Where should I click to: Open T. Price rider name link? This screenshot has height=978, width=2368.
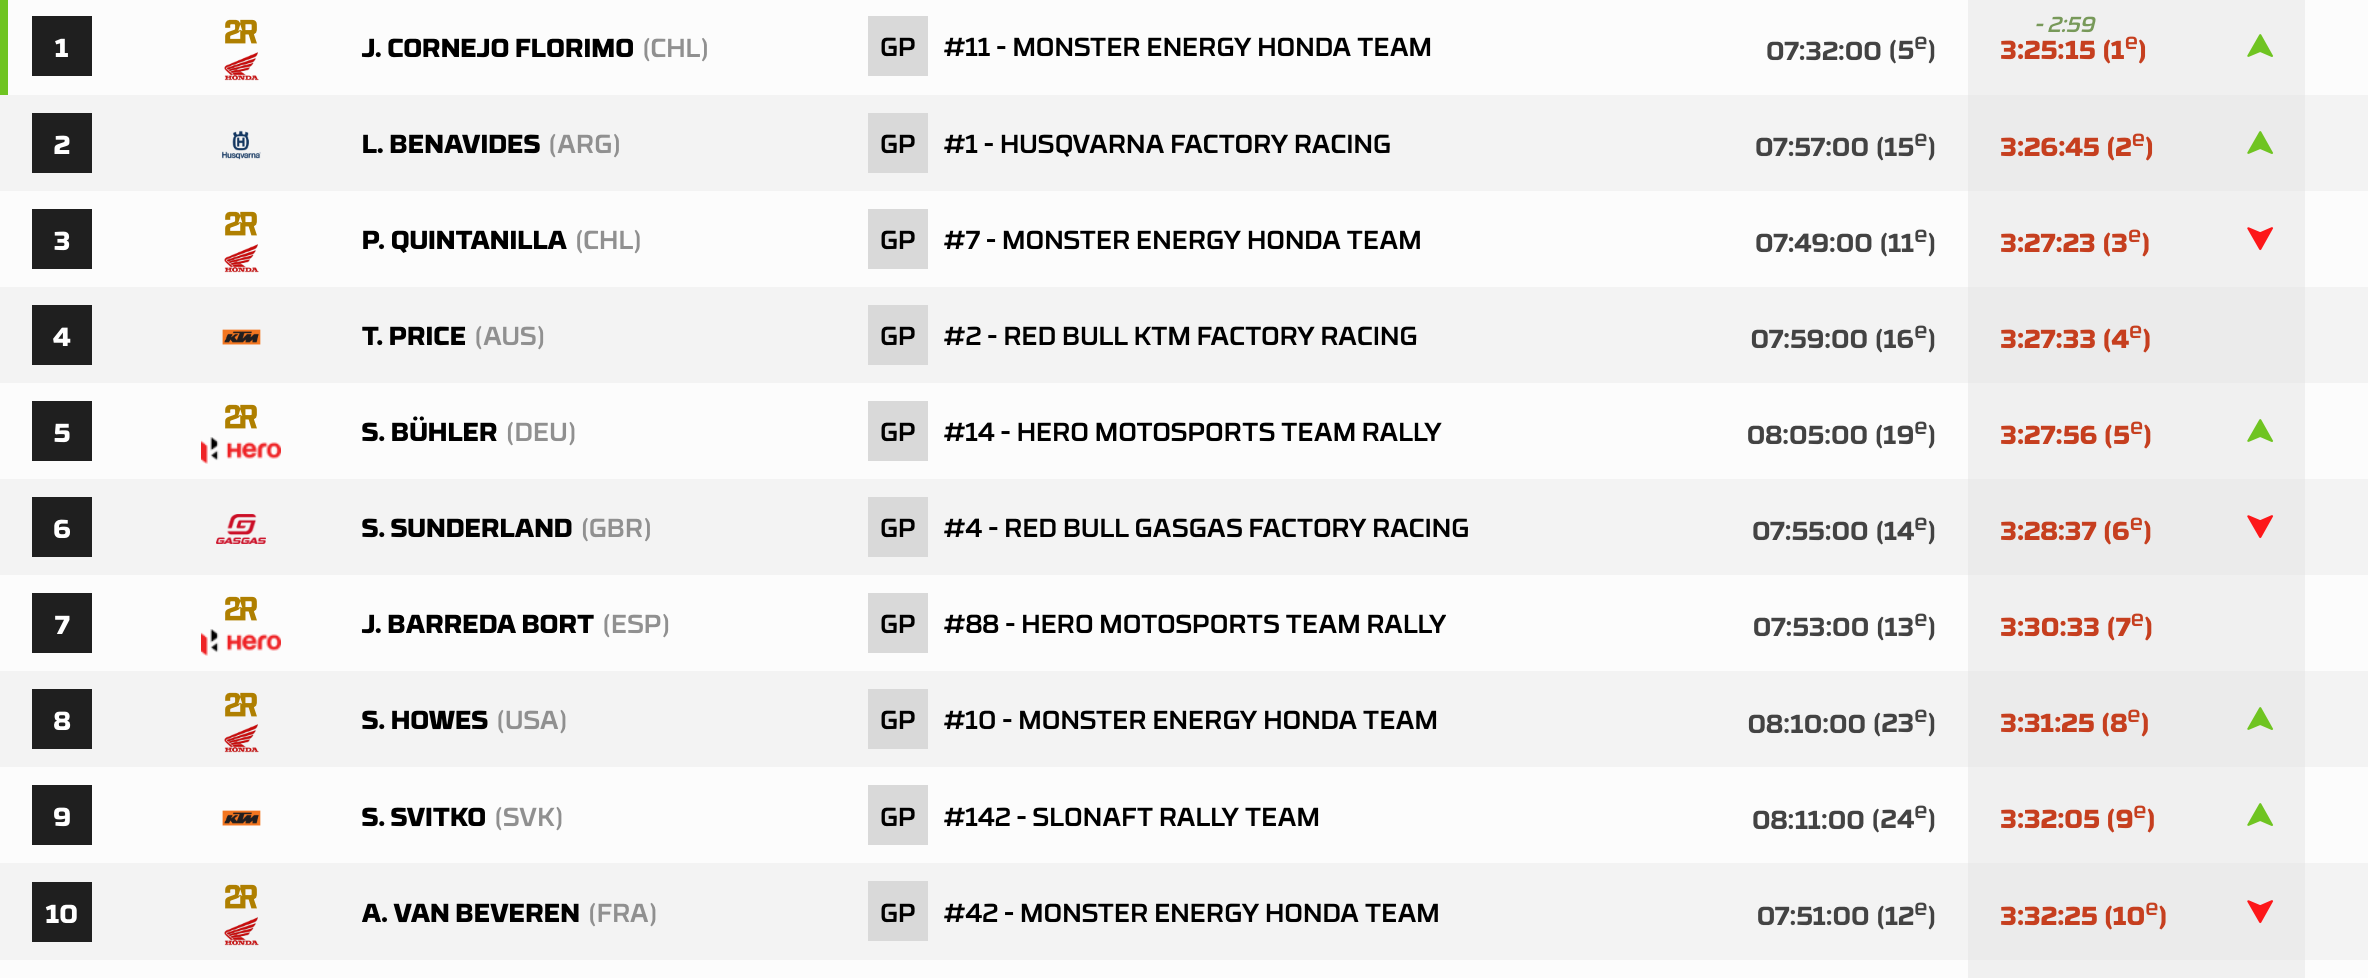414,336
